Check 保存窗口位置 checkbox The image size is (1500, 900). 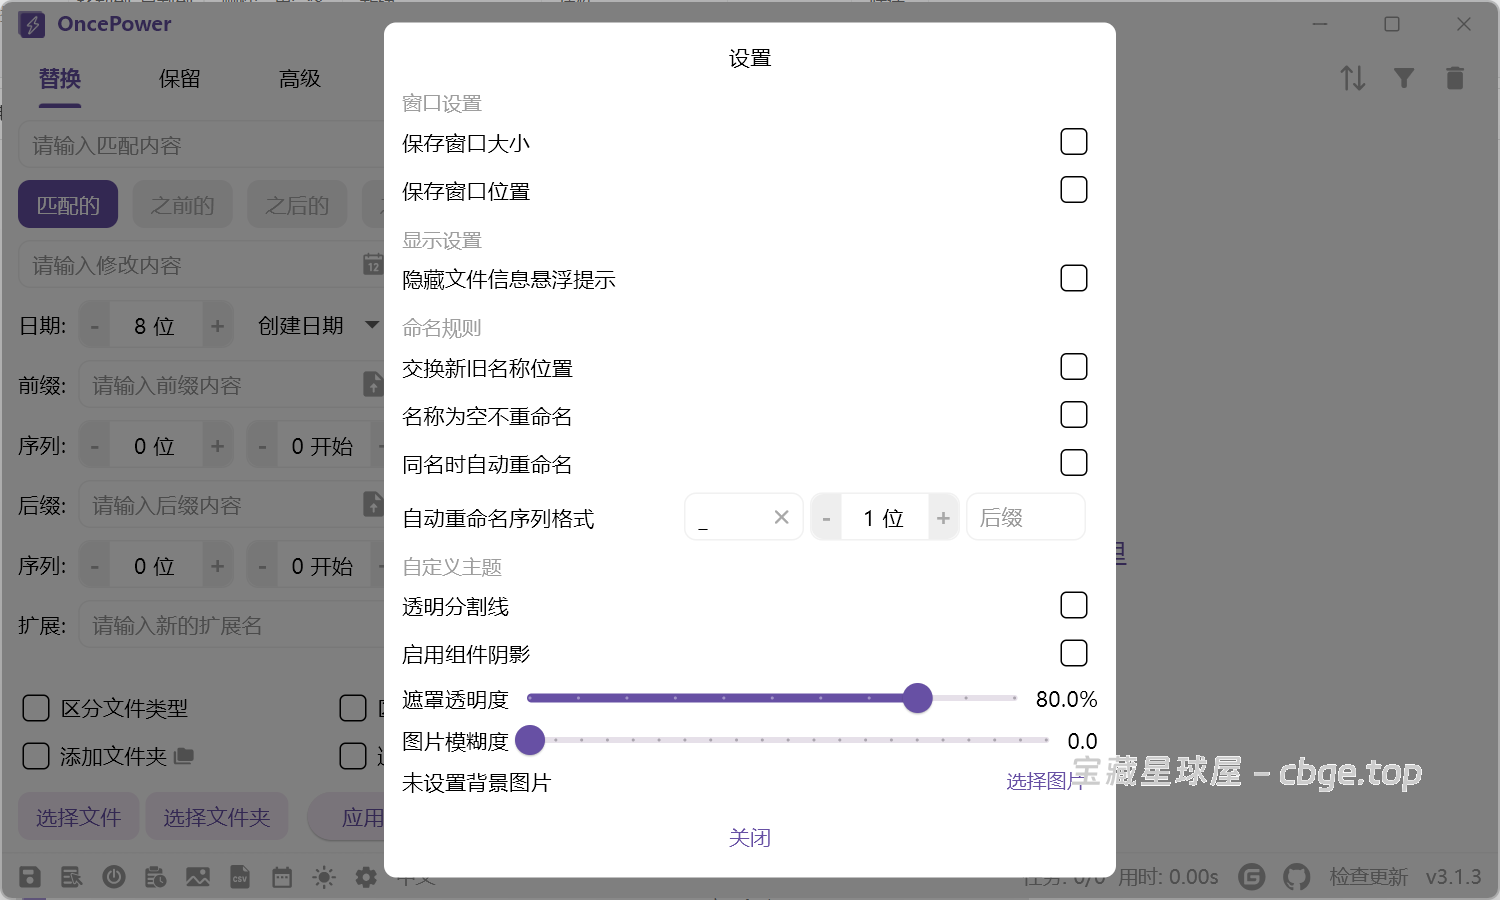tap(1074, 190)
